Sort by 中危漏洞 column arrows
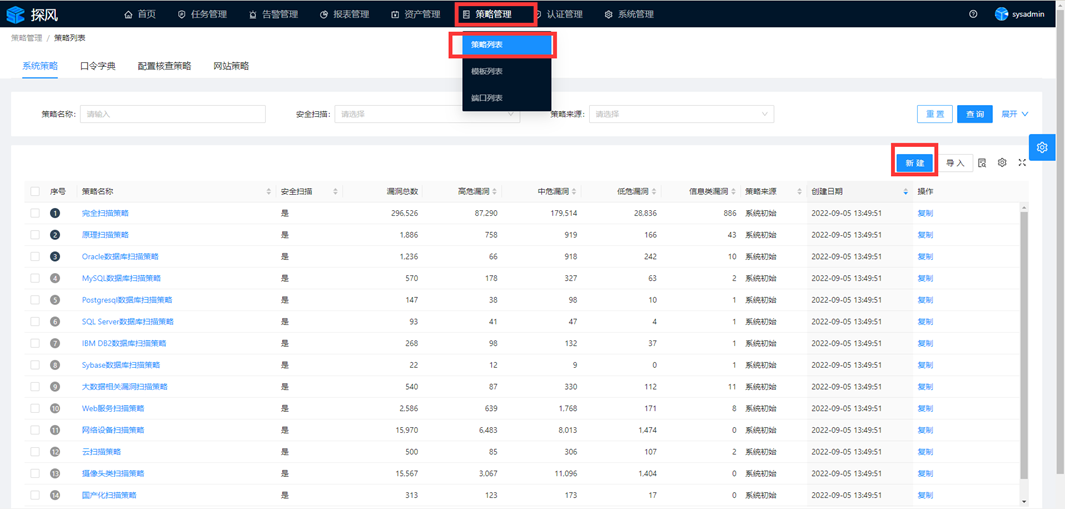 [x=574, y=192]
